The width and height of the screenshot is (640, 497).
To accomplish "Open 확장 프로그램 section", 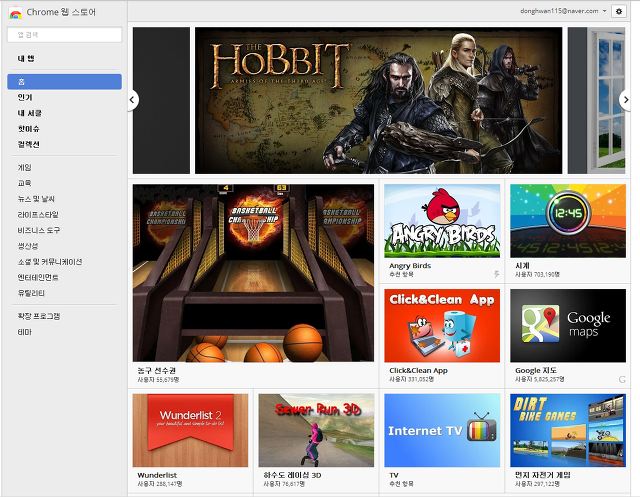I will tap(39, 316).
